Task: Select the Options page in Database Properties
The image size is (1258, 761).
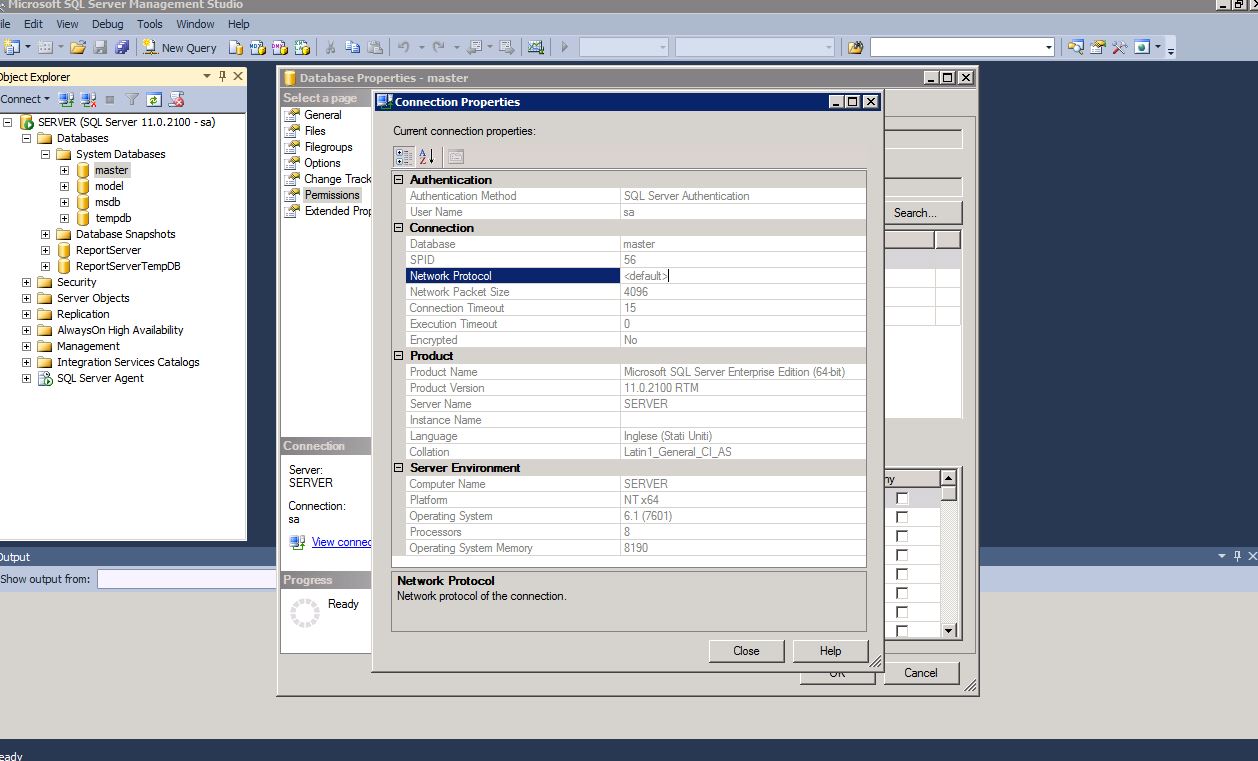Action: click(322, 163)
